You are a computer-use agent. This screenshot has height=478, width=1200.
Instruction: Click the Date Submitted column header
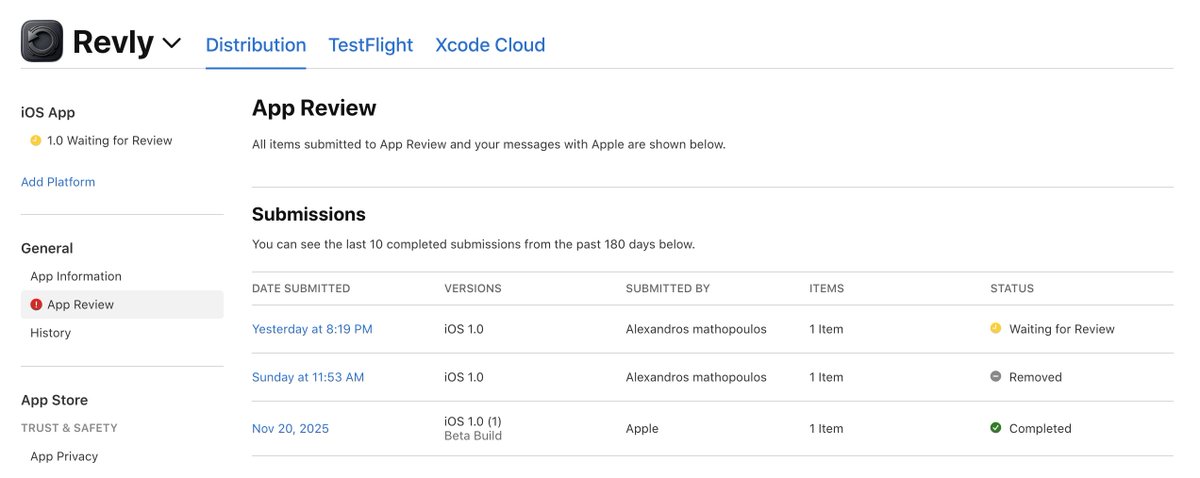coord(301,288)
